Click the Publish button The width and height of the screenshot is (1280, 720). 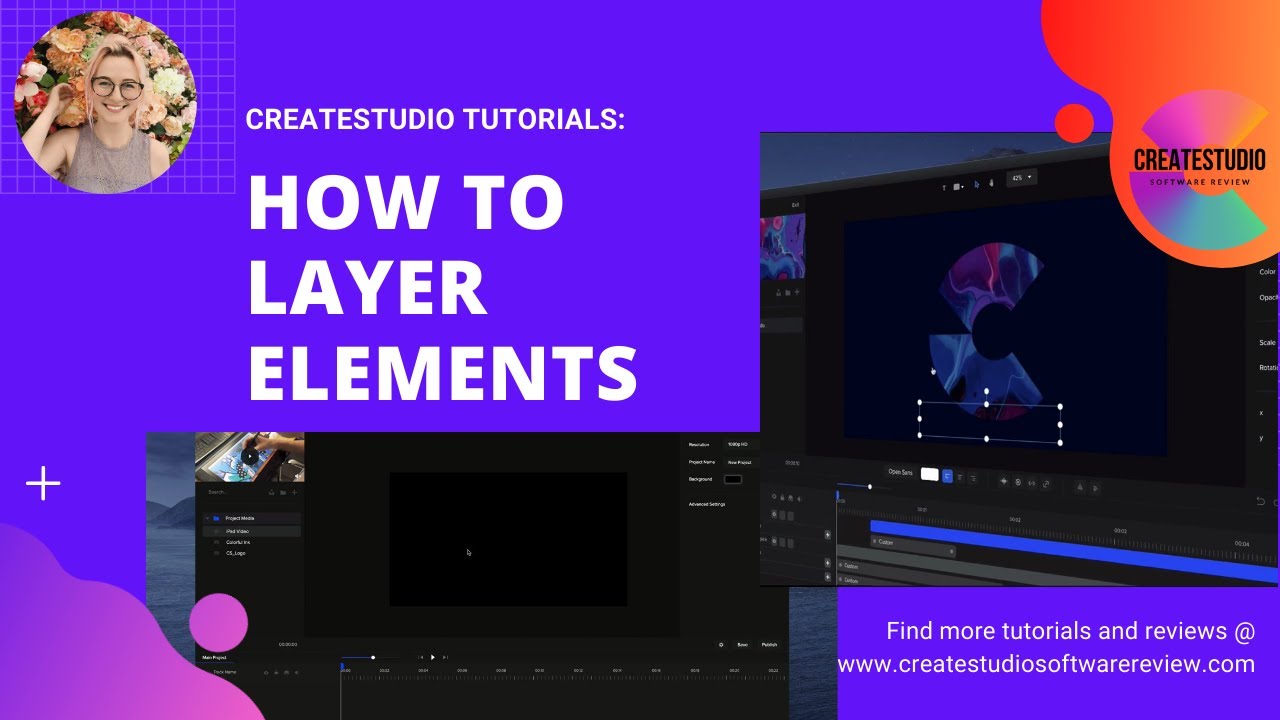pos(769,645)
